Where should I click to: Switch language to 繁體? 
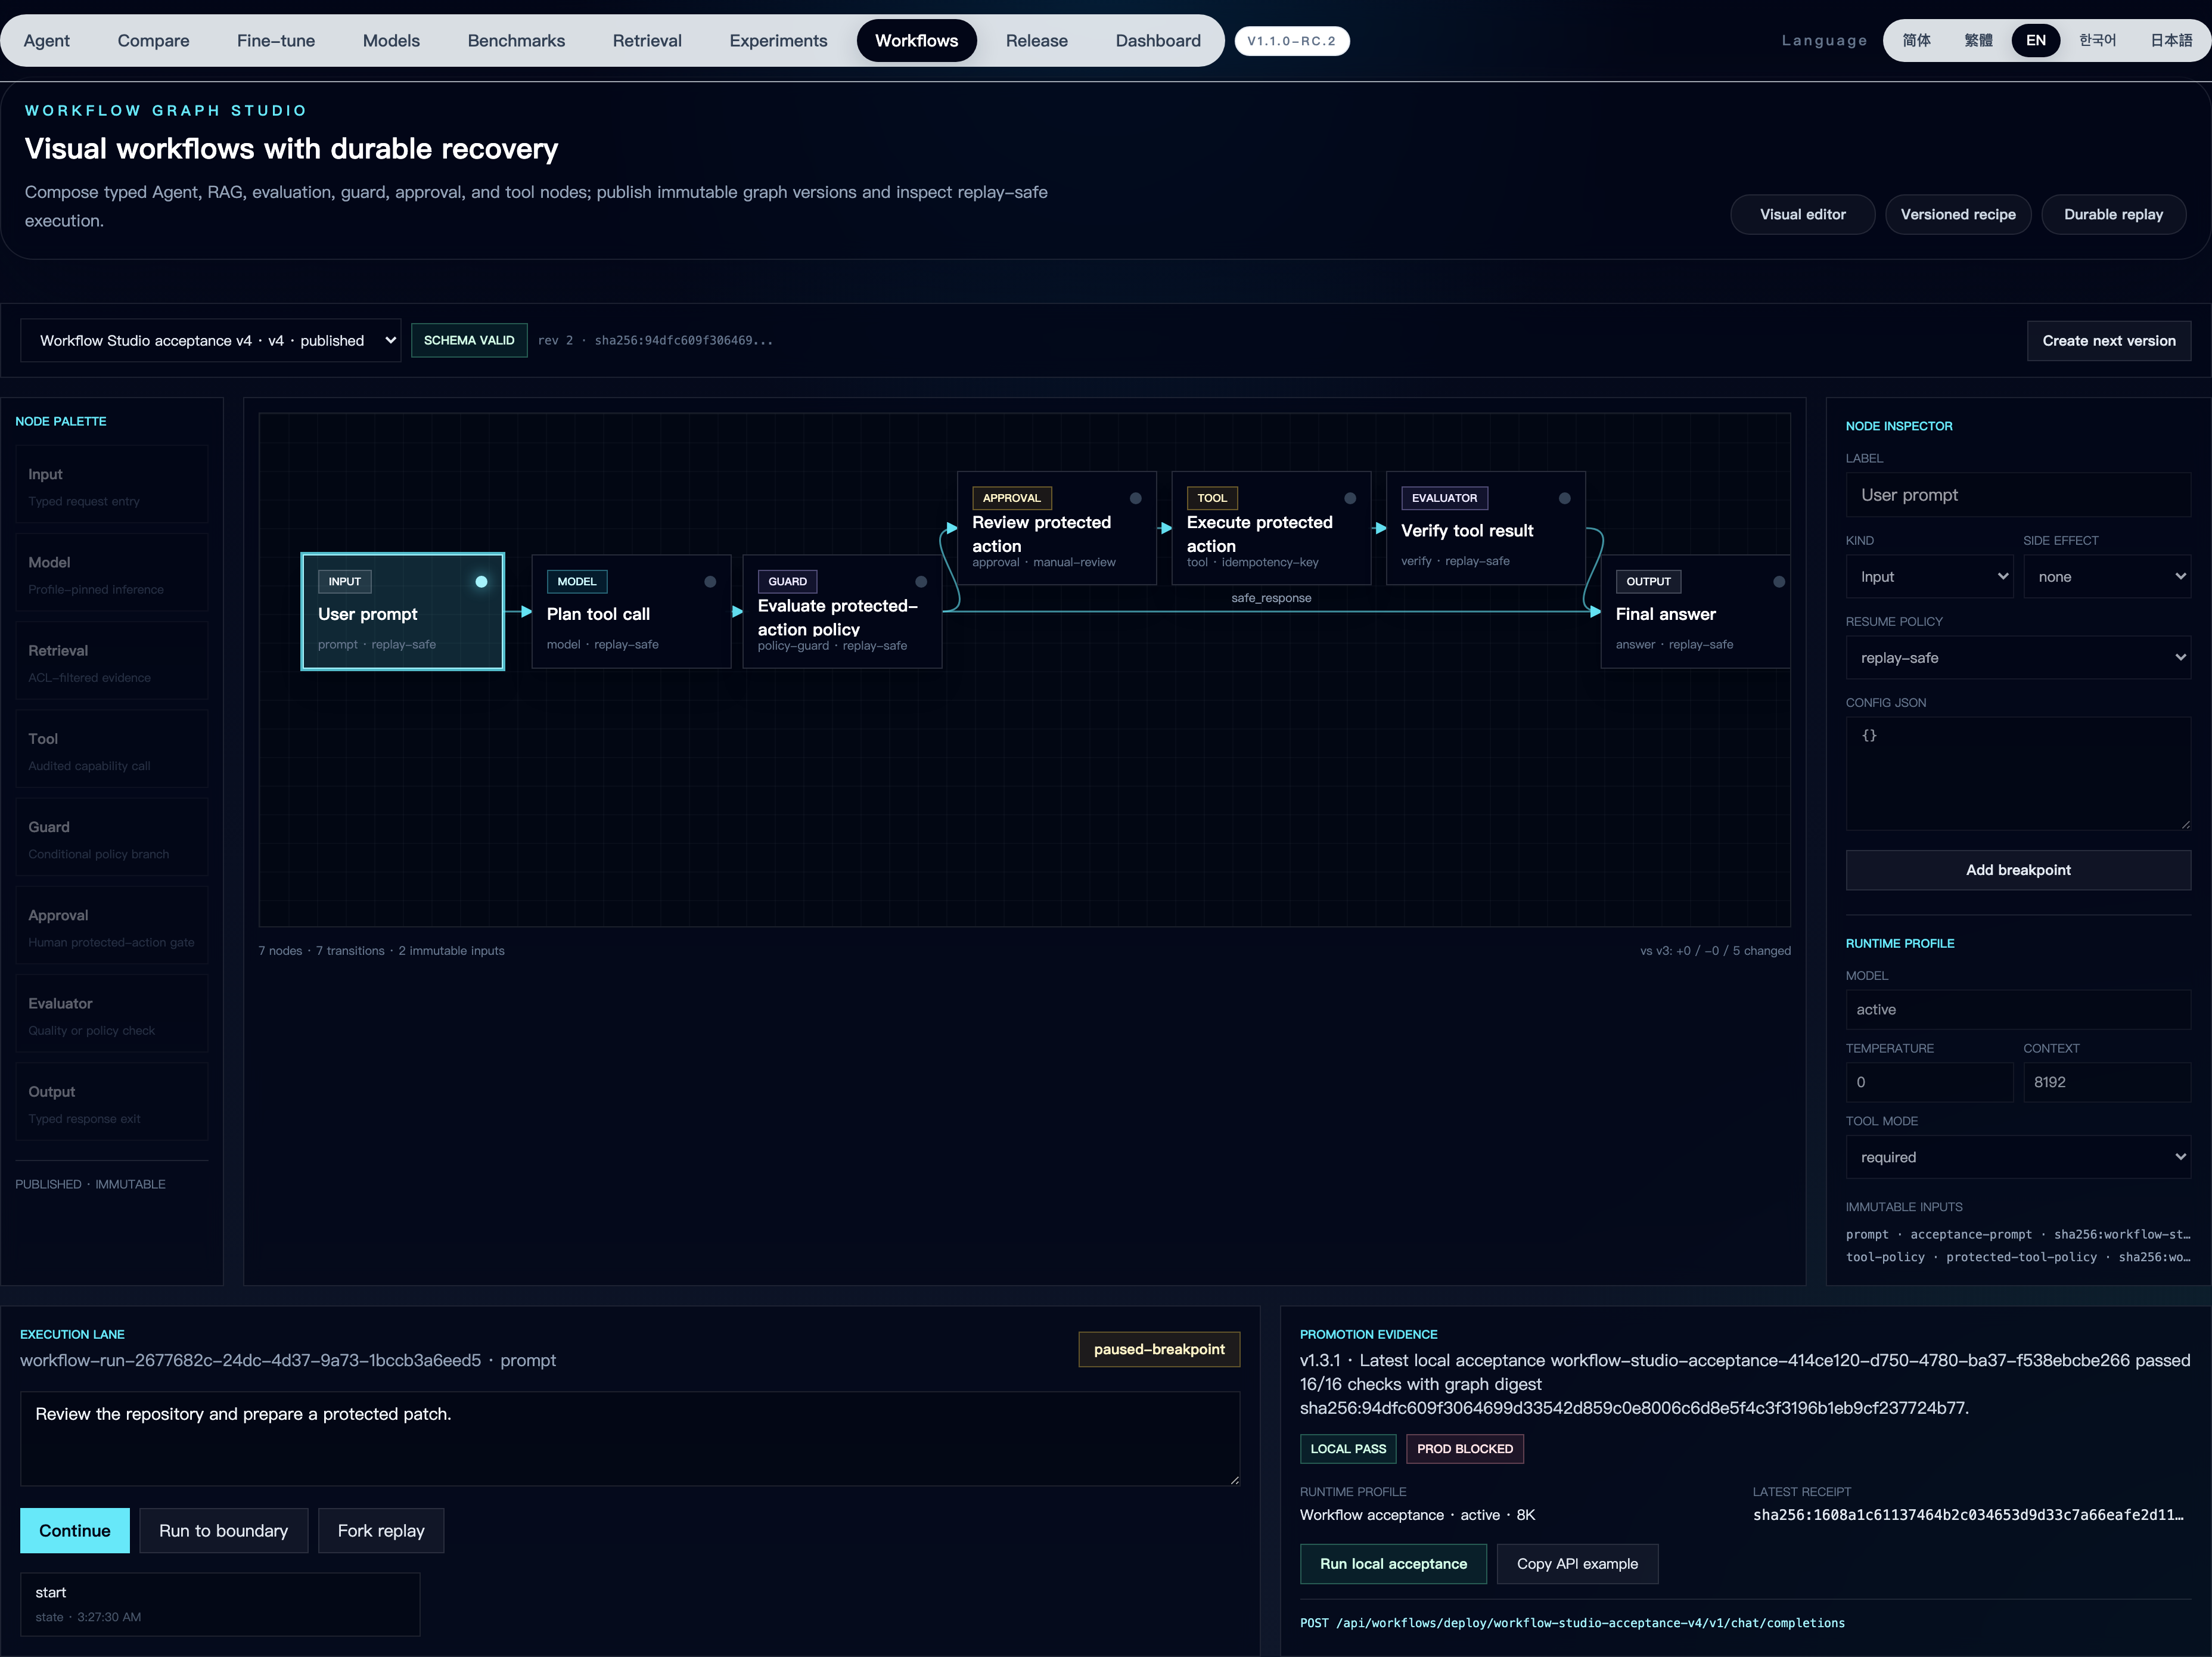(x=1978, y=41)
